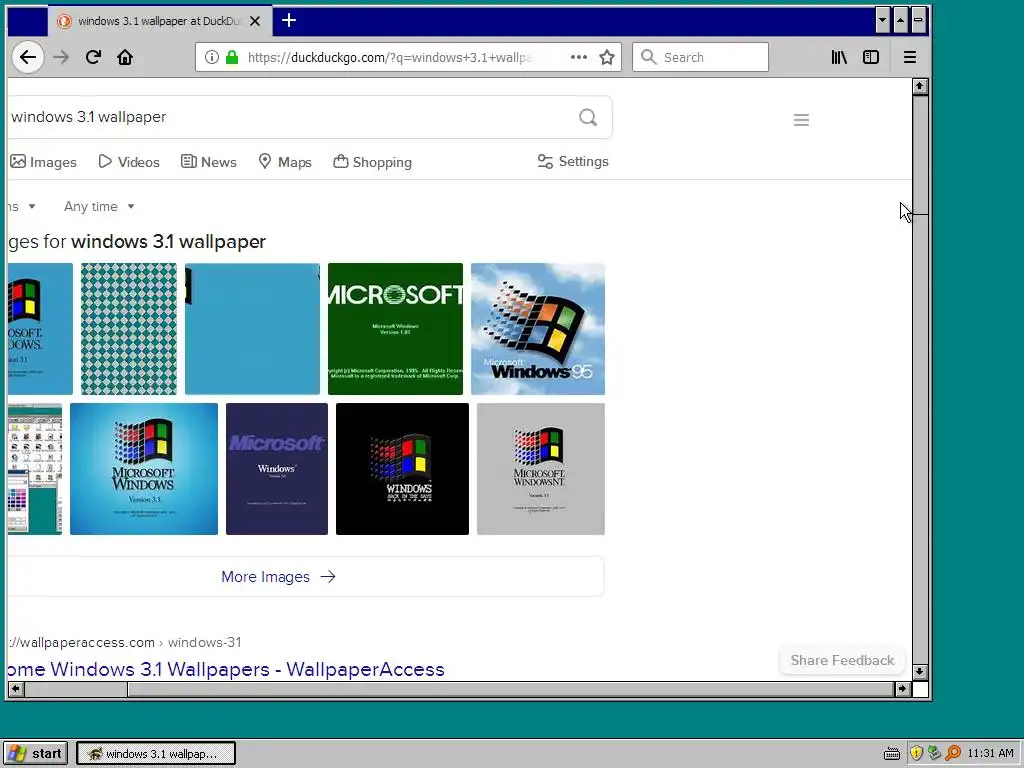Click the keyboard tray icon
The height and width of the screenshot is (768, 1024).
[x=891, y=754]
